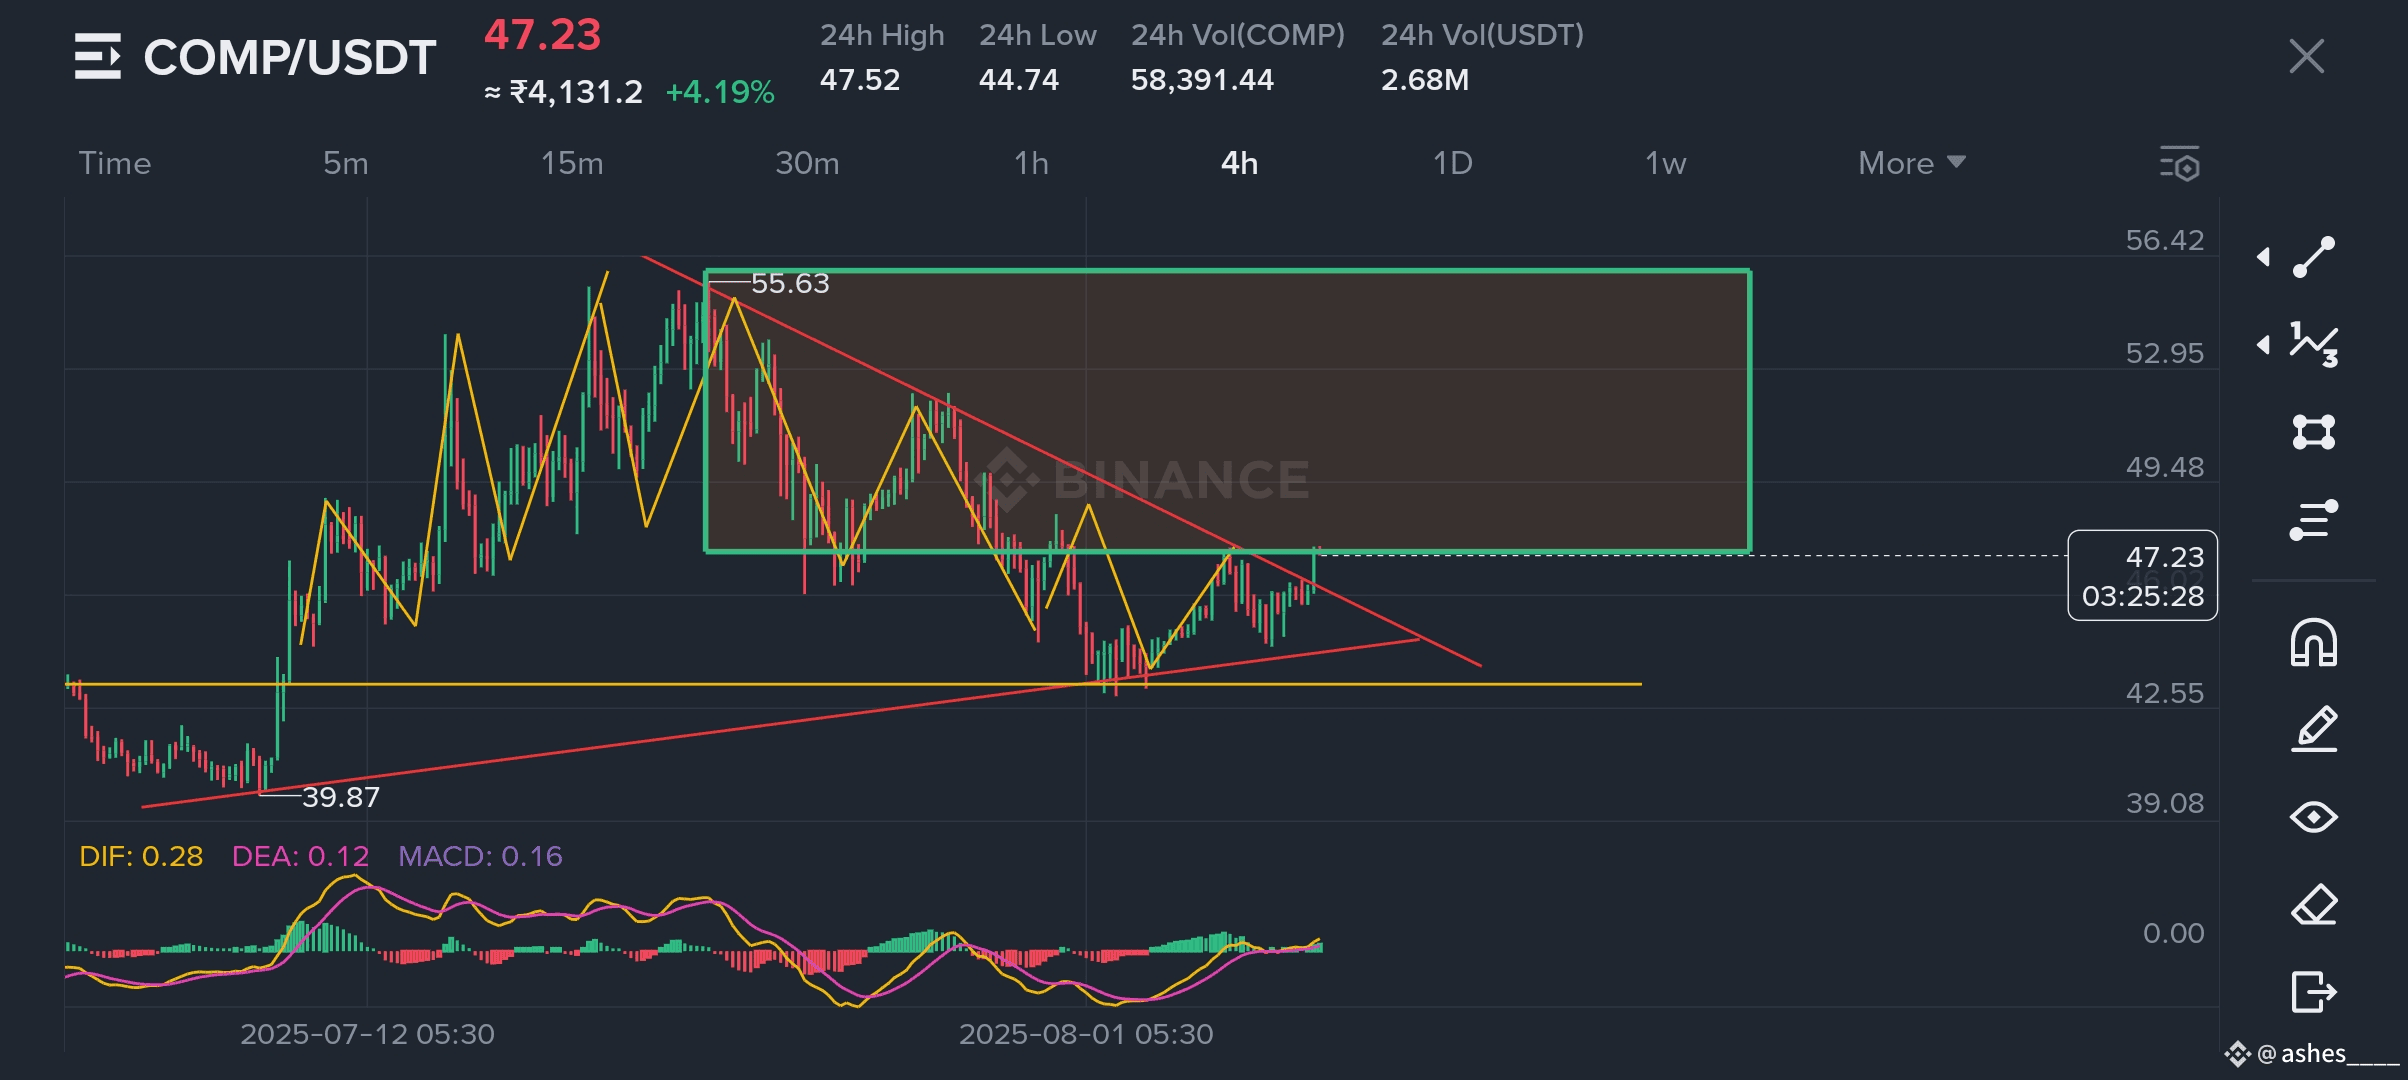Switch to the 1D timeframe
This screenshot has width=2408, height=1080.
[1452, 163]
